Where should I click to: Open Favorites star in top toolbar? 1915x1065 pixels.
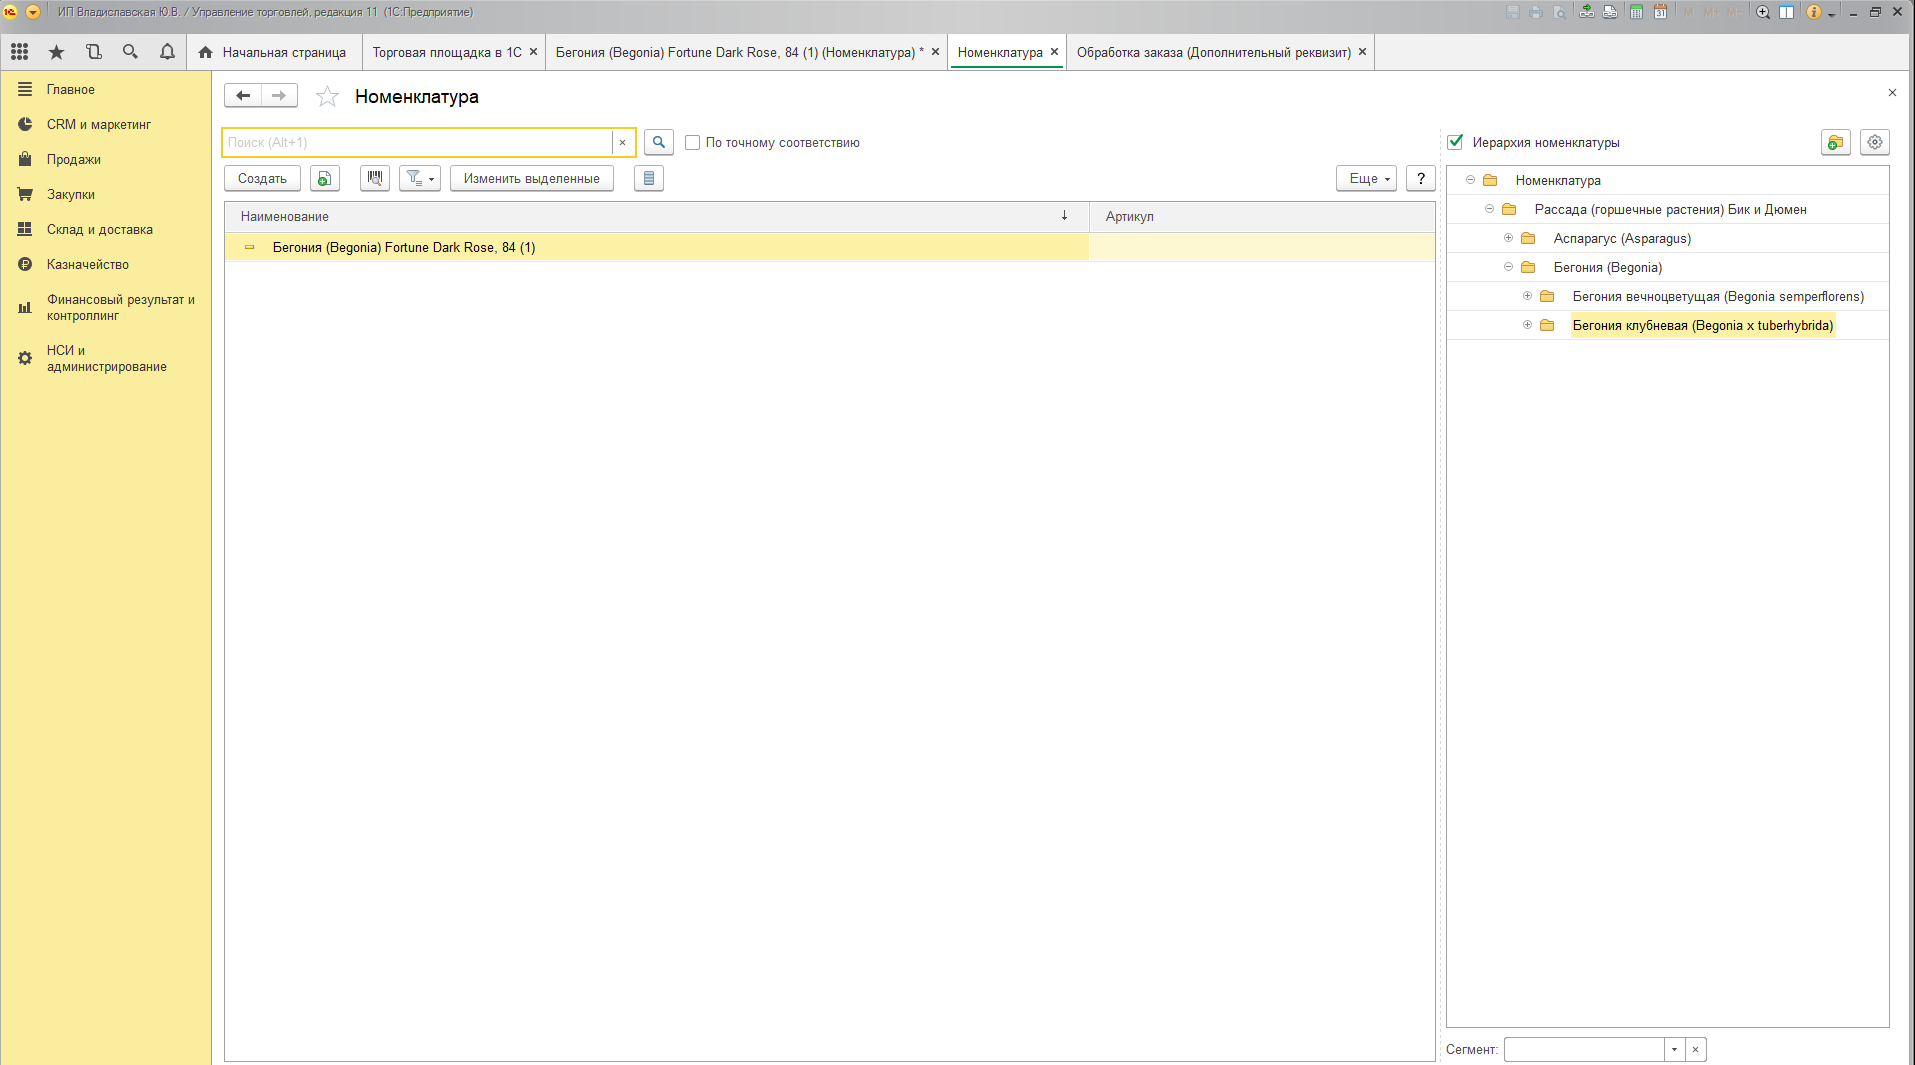tap(56, 52)
